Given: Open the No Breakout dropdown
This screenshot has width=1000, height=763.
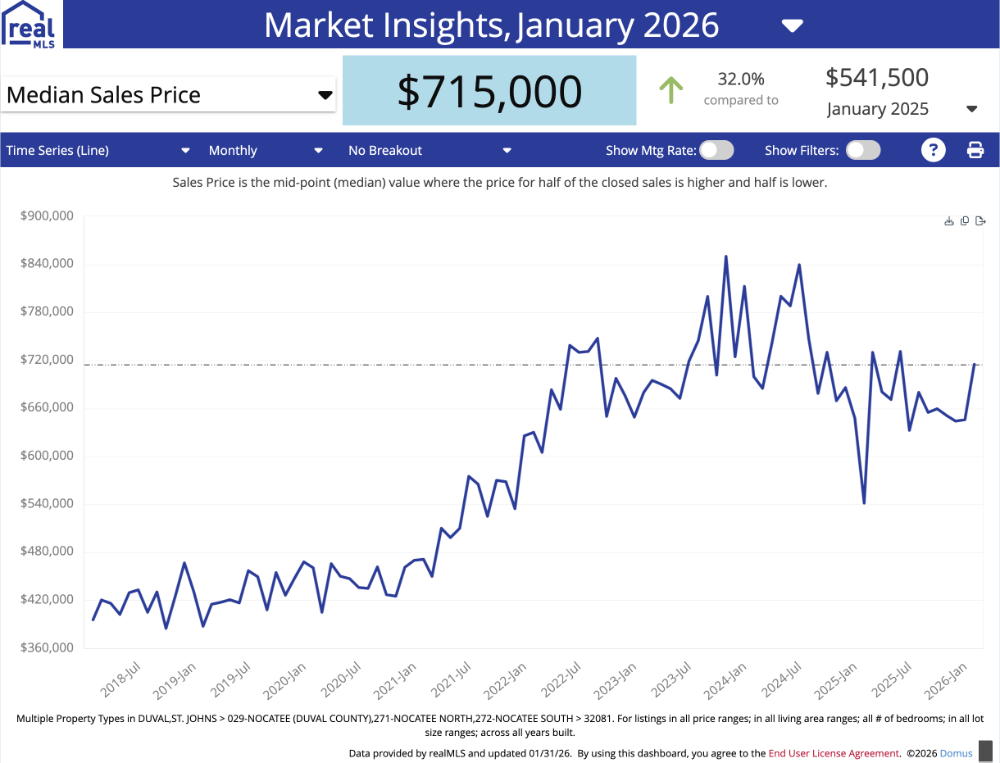Looking at the screenshot, I should (507, 149).
